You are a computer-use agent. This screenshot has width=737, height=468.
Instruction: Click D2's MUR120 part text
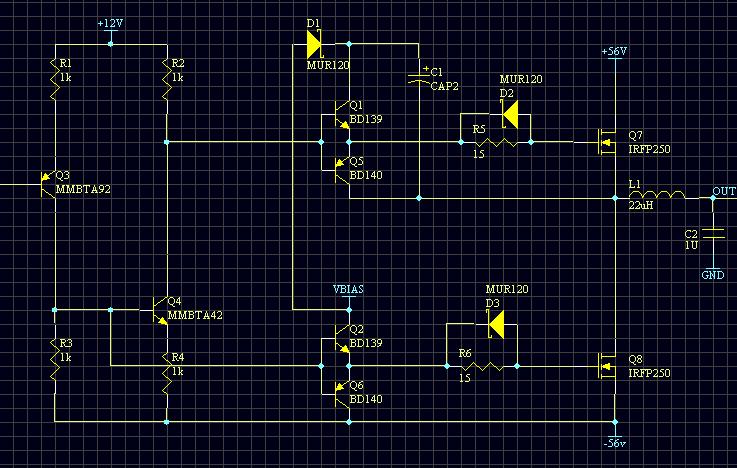tap(521, 79)
